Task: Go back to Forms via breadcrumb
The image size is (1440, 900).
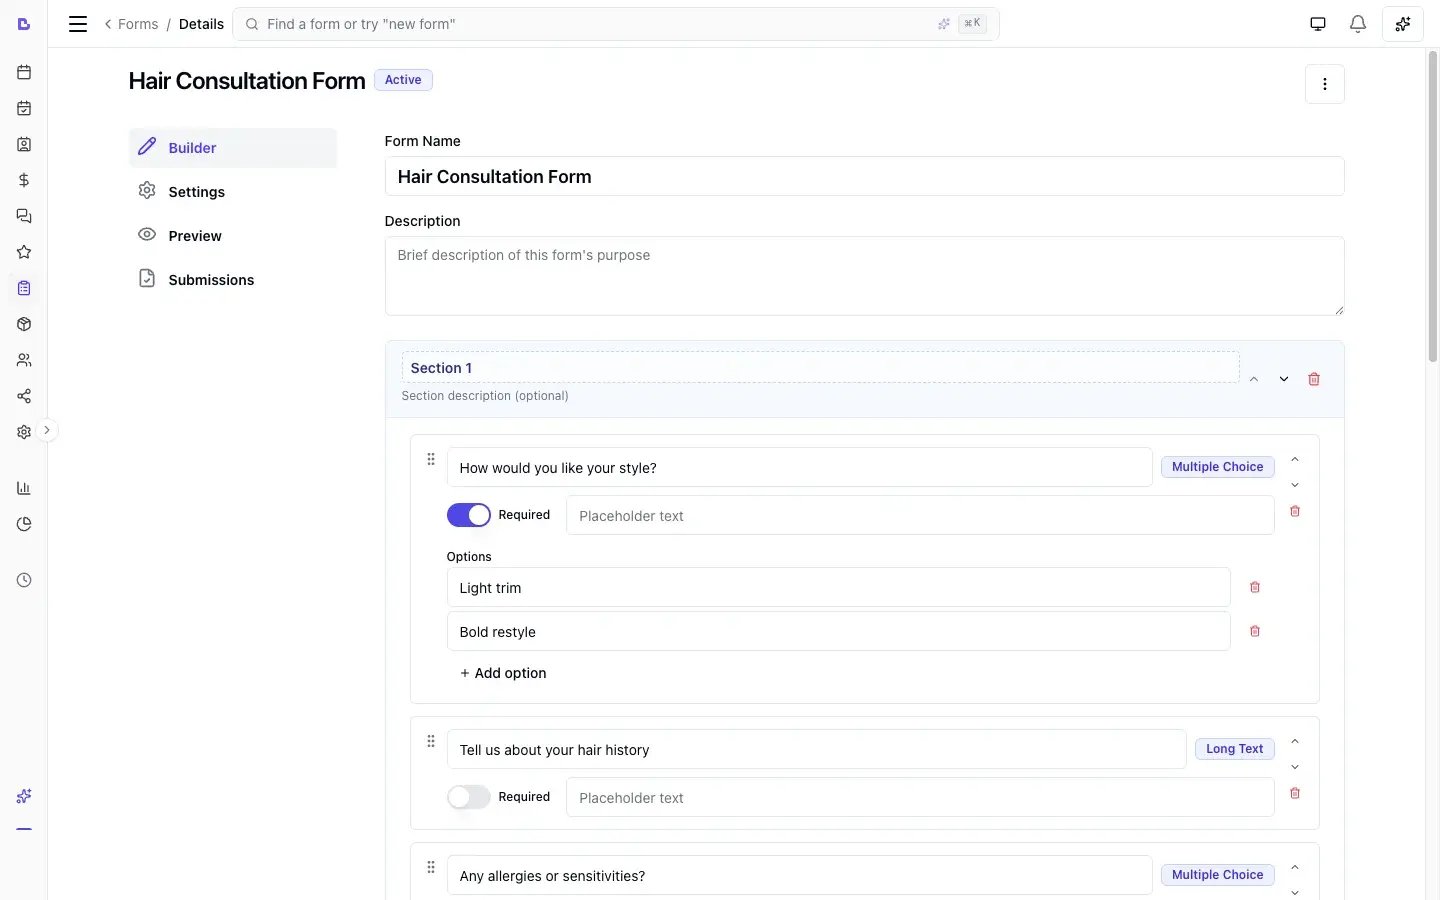Action: pyautogui.click(x=138, y=23)
